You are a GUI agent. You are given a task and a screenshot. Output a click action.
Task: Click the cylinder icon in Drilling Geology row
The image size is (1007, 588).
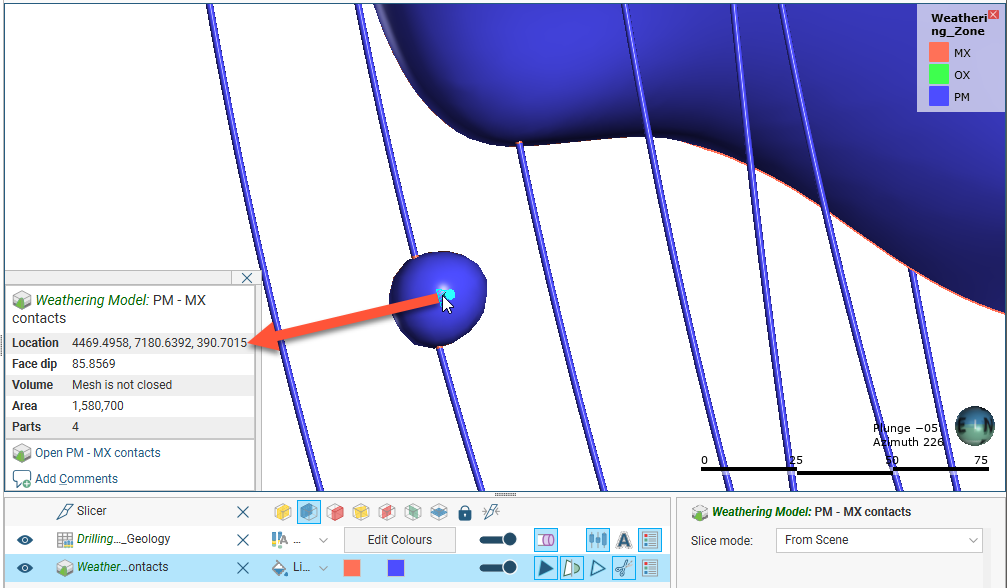546,540
